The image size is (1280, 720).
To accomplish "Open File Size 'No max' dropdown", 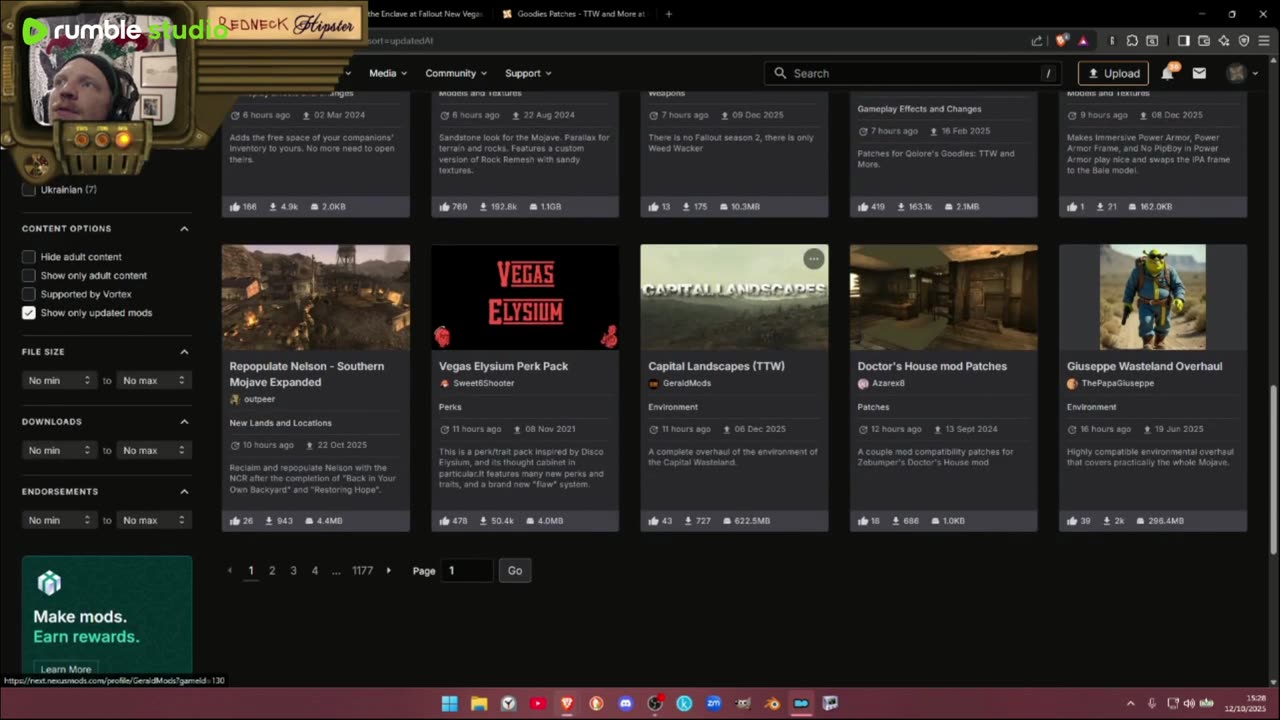I will pyautogui.click(x=153, y=380).
